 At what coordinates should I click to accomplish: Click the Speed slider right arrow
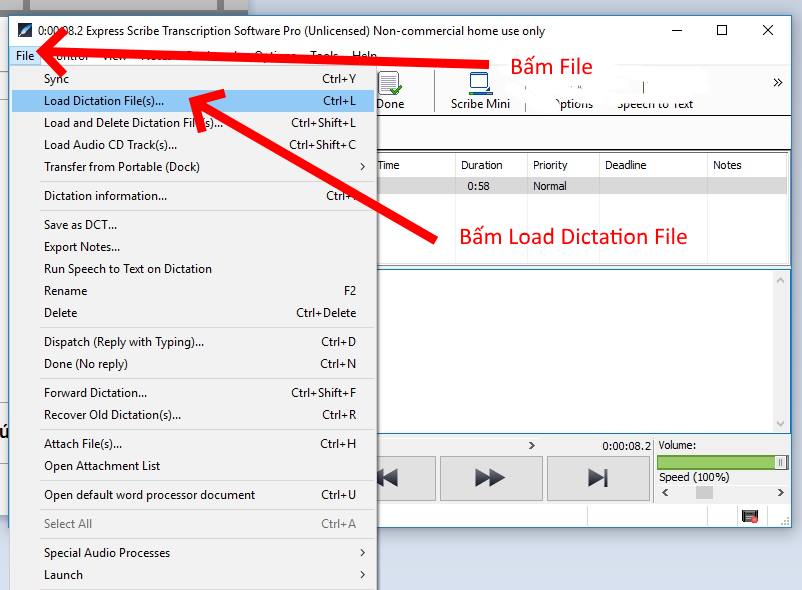tap(781, 493)
